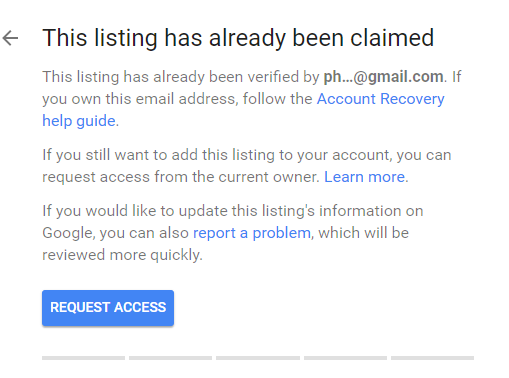
Task: Open the Learn more link
Action: [365, 177]
